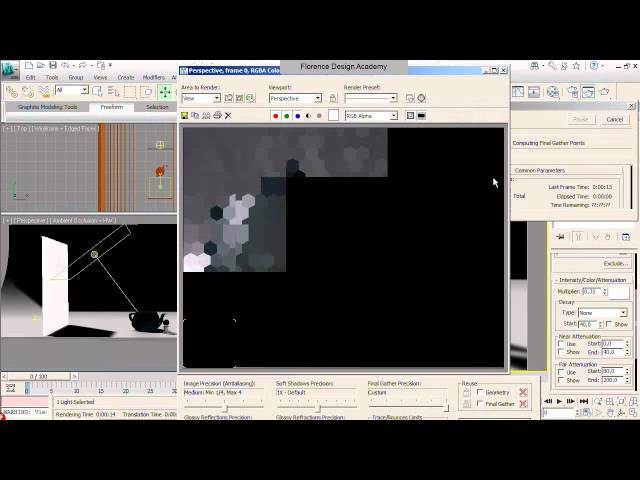Image resolution: width=640 pixels, height=480 pixels.
Task: Click the Go to End playback button
Action: coord(584,402)
